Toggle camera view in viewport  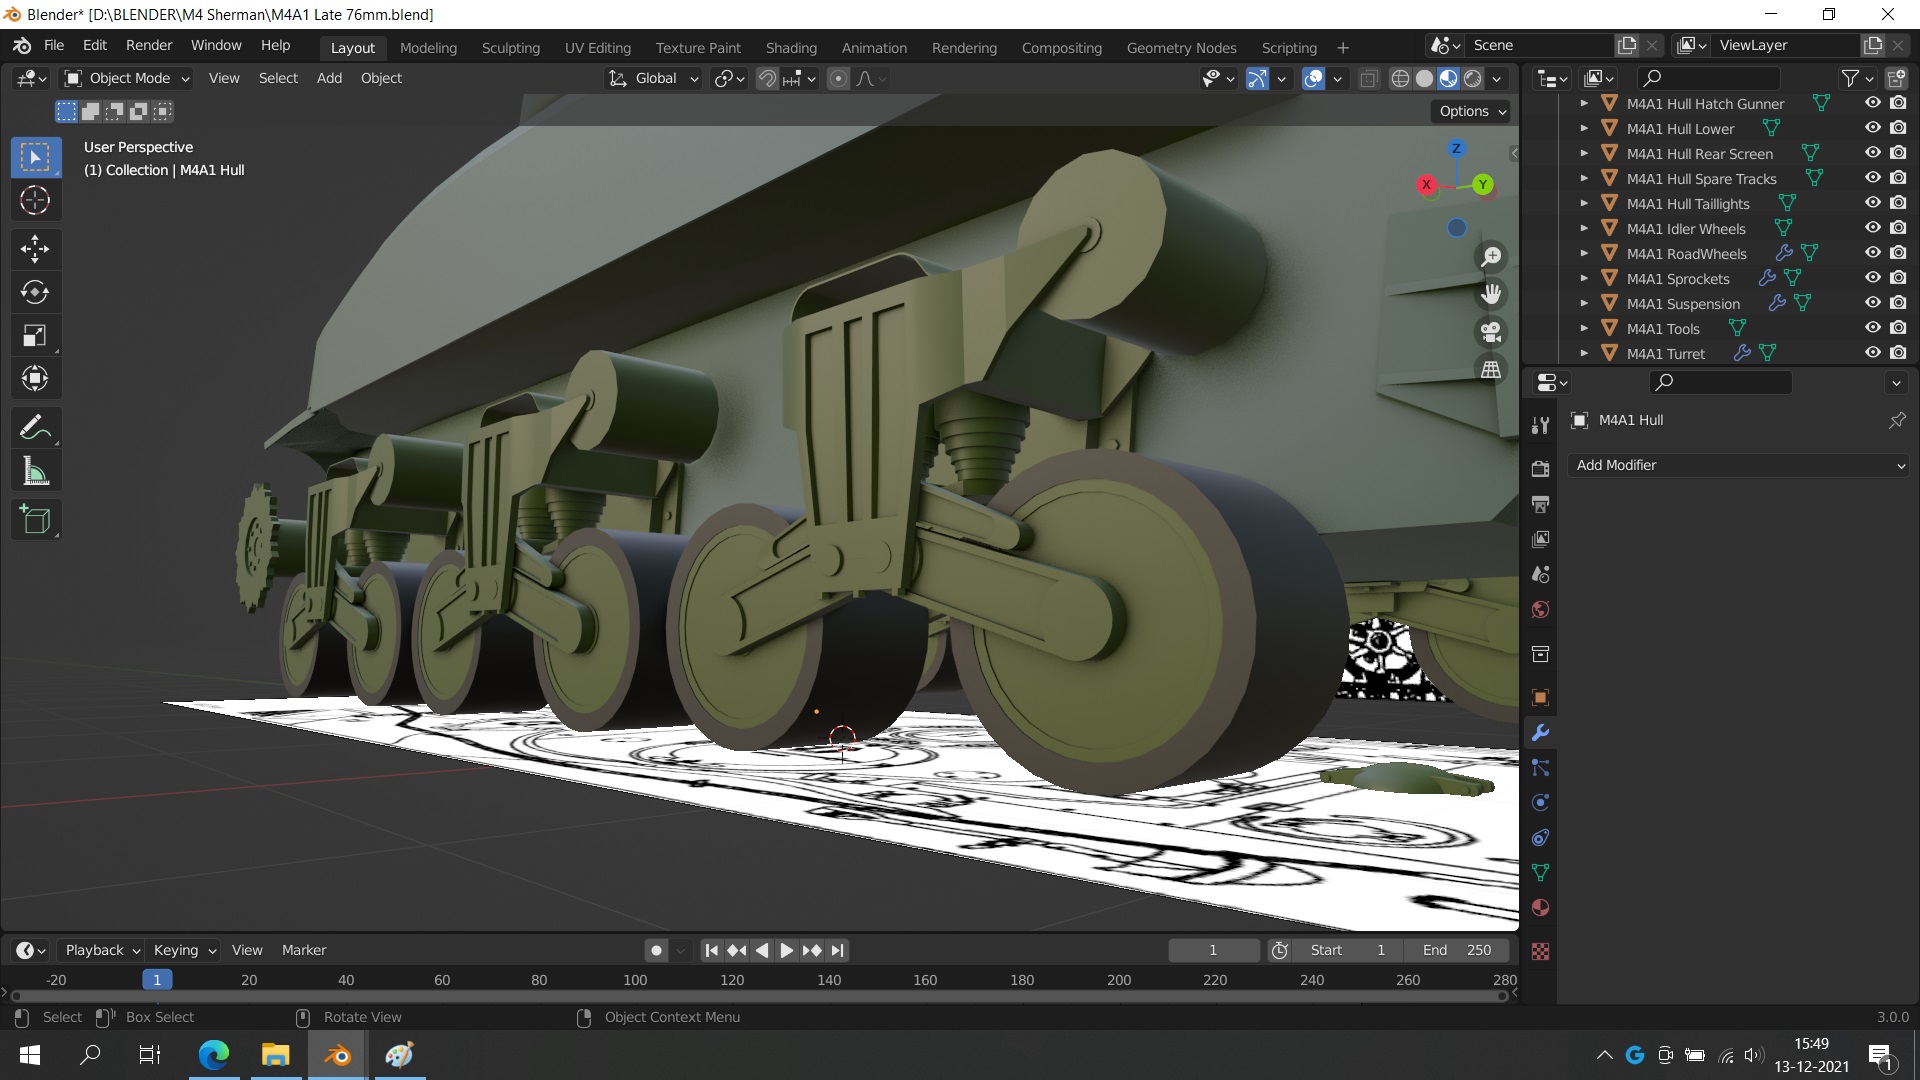tap(1491, 331)
